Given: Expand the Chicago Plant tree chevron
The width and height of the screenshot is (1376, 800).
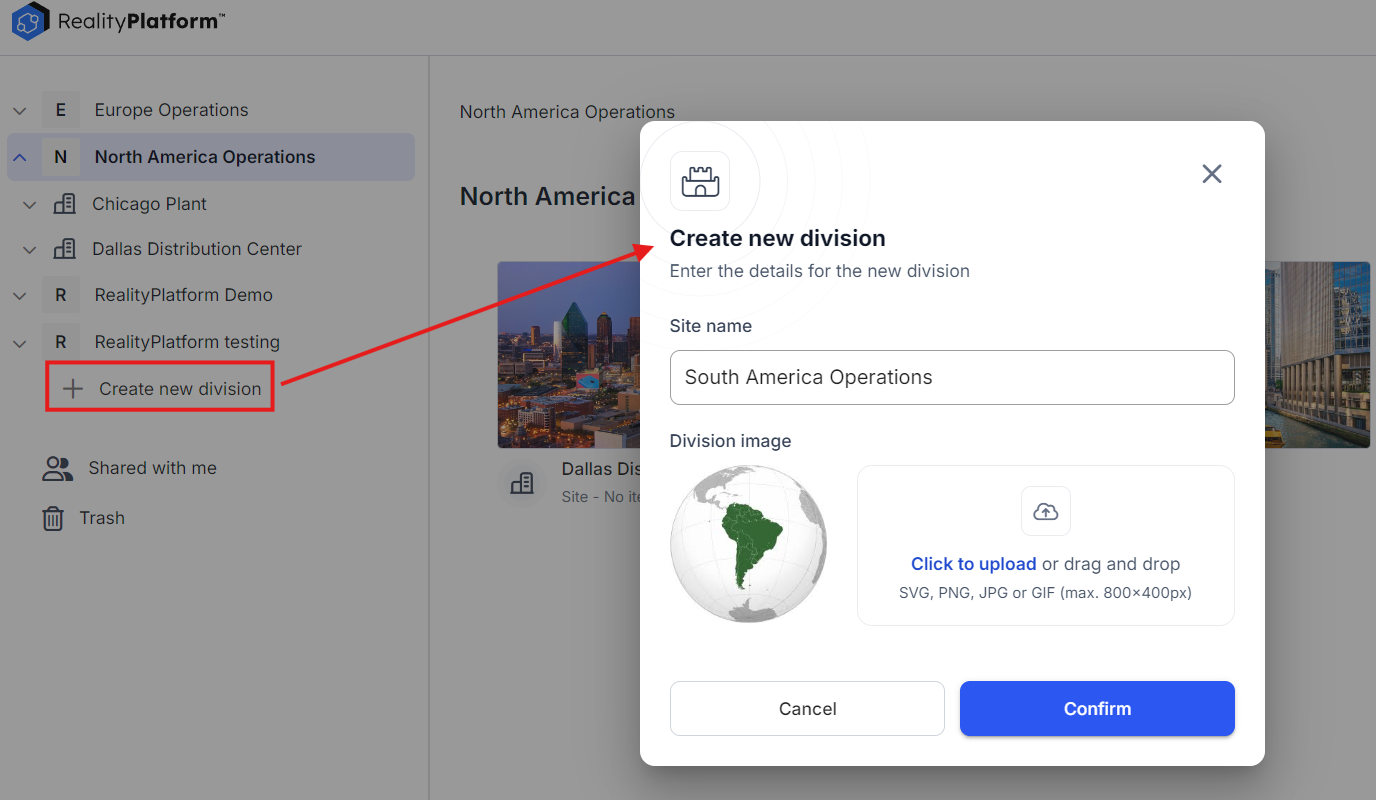Looking at the screenshot, I should pyautogui.click(x=30, y=205).
